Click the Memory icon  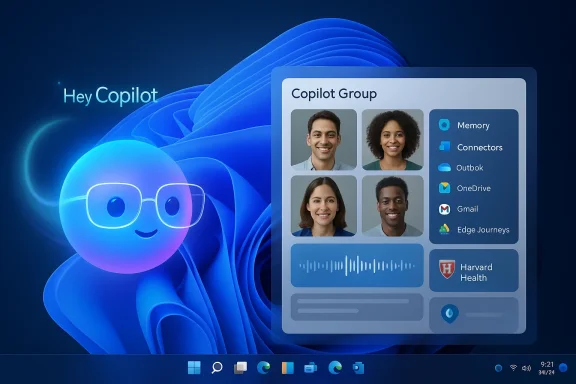pyautogui.click(x=444, y=125)
